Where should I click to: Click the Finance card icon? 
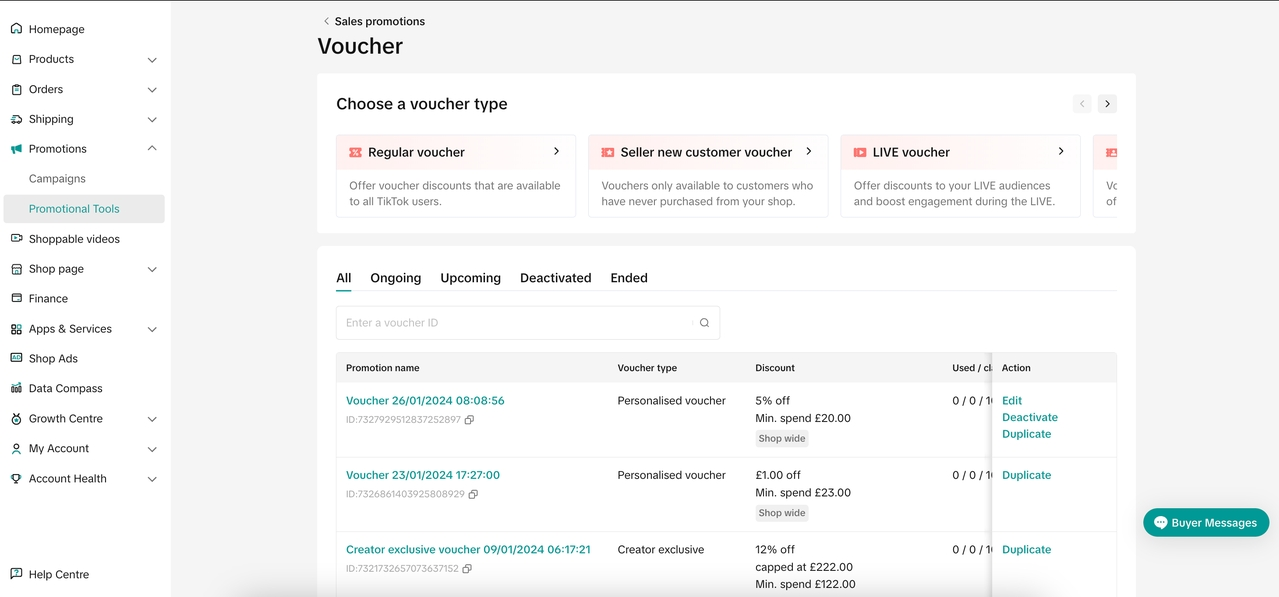tap(16, 298)
